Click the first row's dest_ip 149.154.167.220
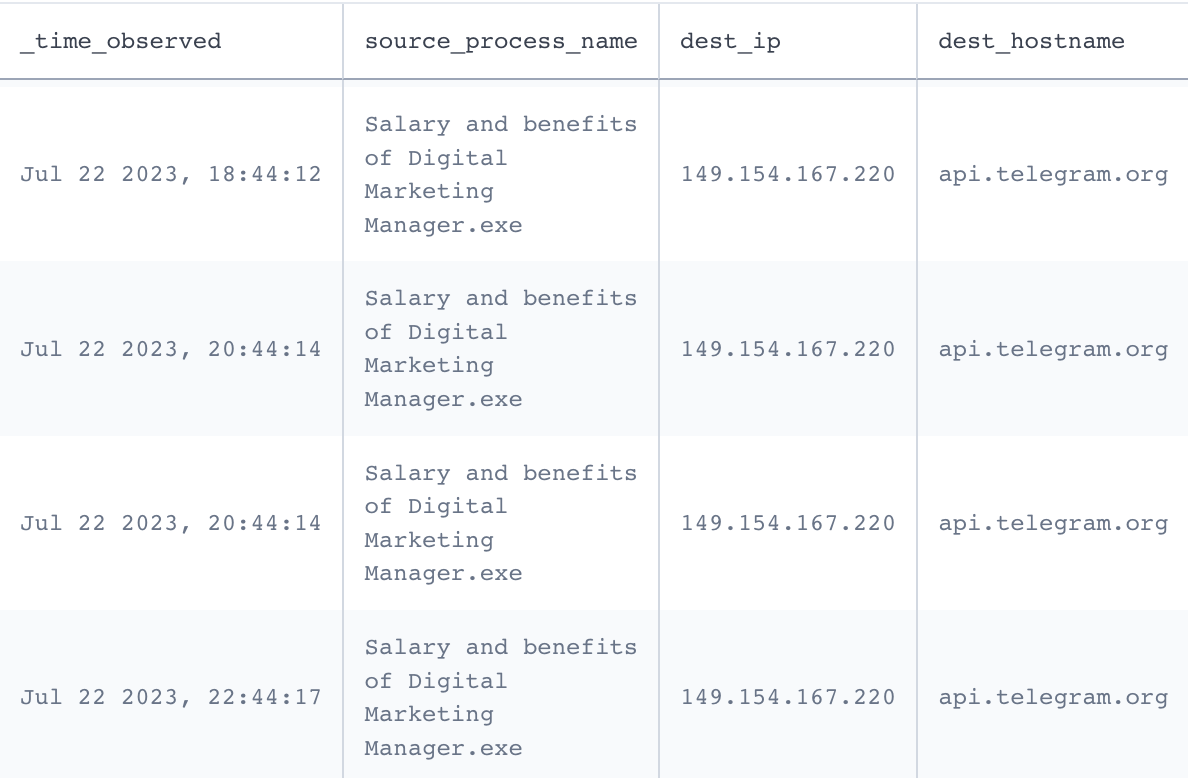 click(787, 174)
